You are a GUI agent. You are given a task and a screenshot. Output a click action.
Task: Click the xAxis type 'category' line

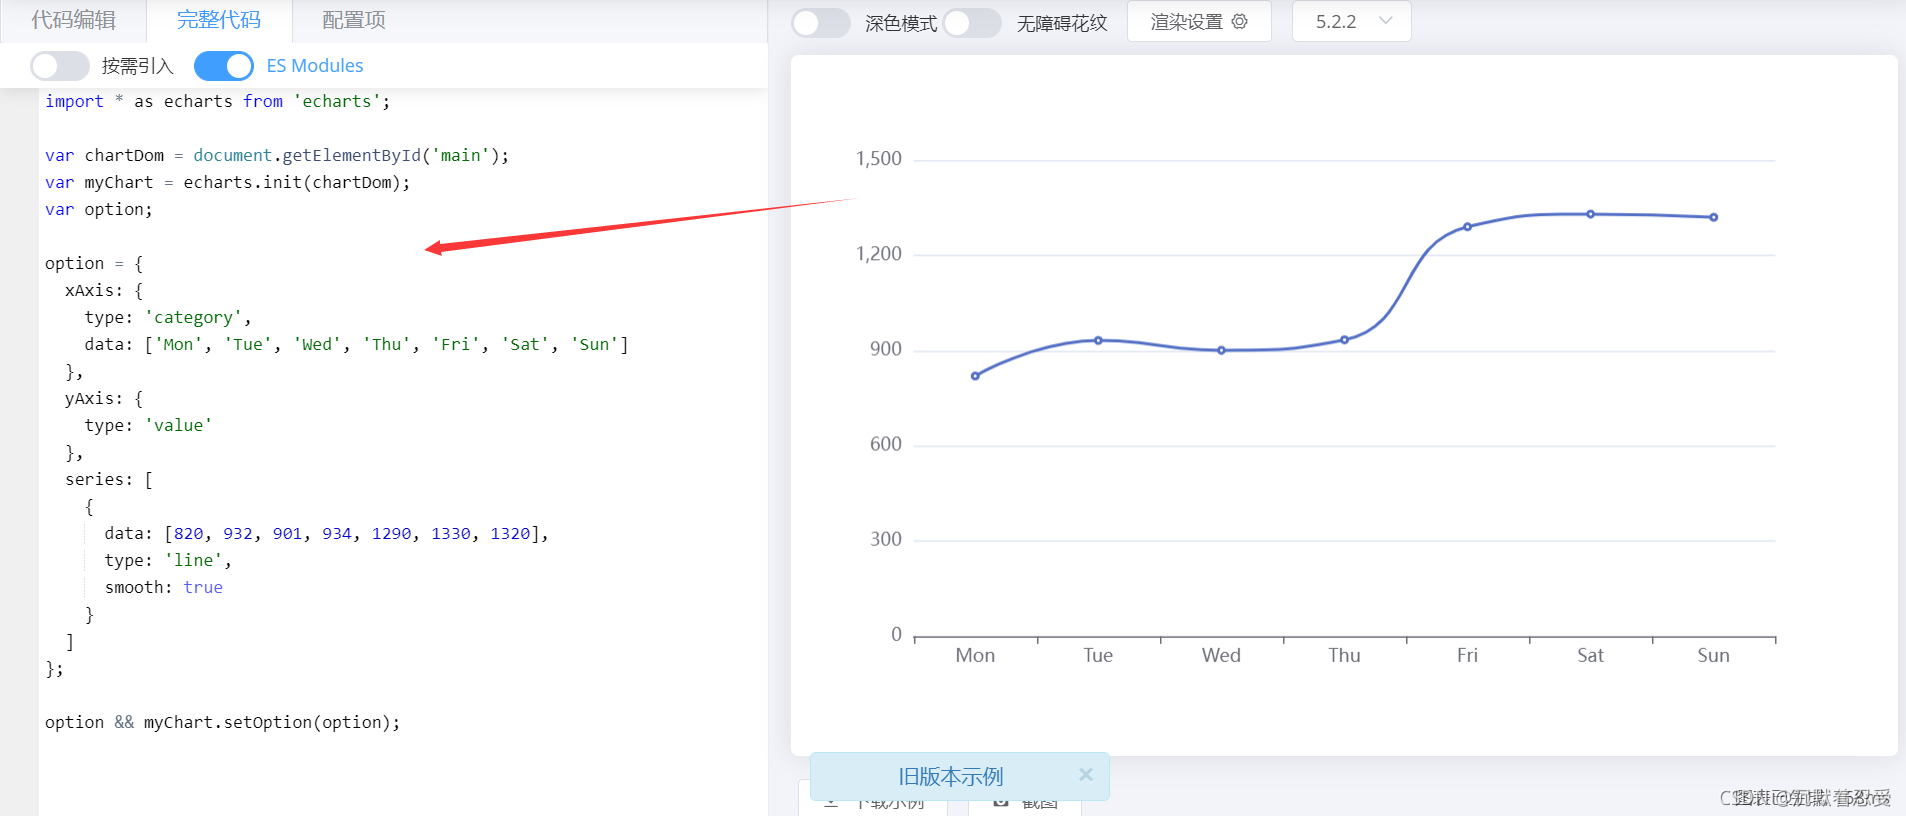pos(168,317)
